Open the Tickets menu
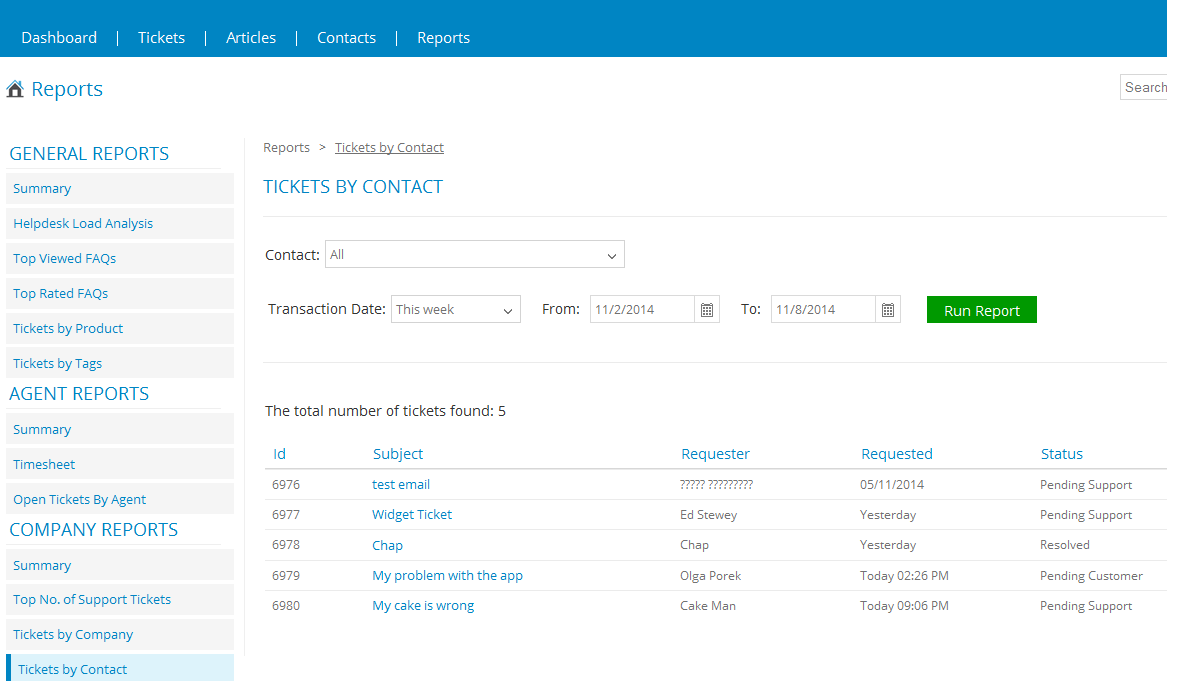This screenshot has width=1186, height=681. pos(161,38)
